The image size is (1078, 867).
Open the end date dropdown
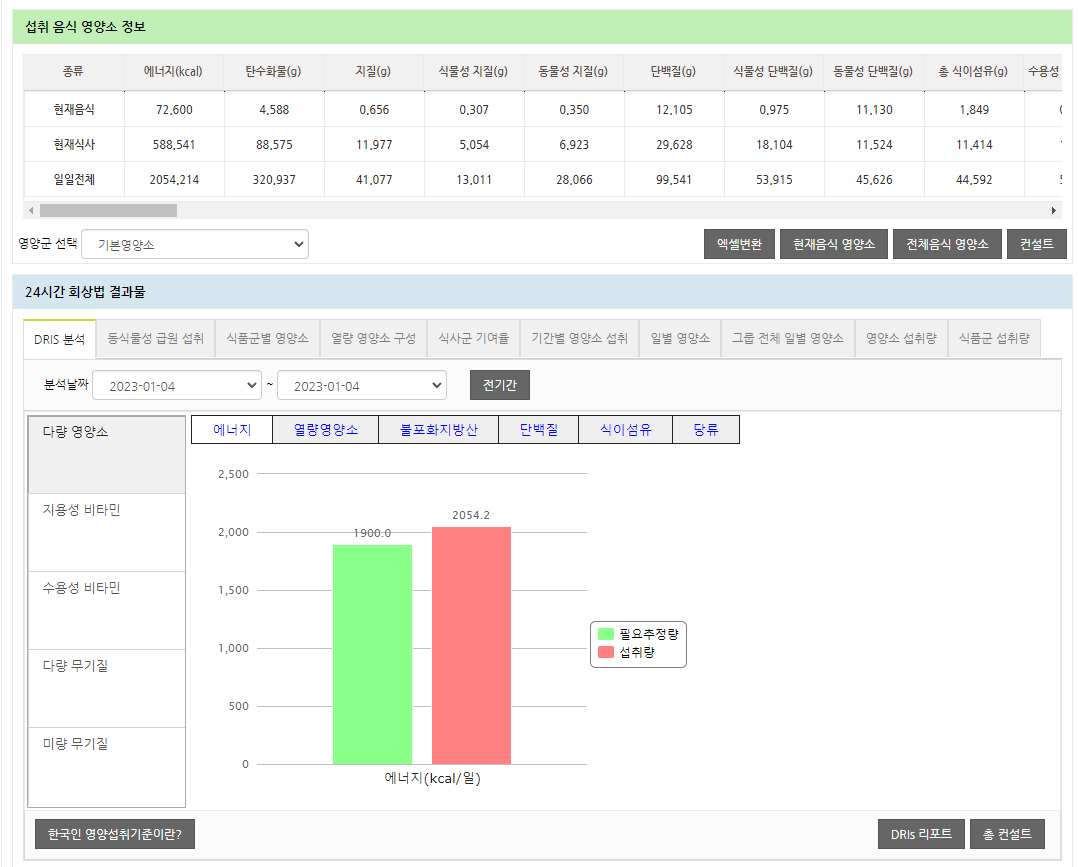(362, 386)
